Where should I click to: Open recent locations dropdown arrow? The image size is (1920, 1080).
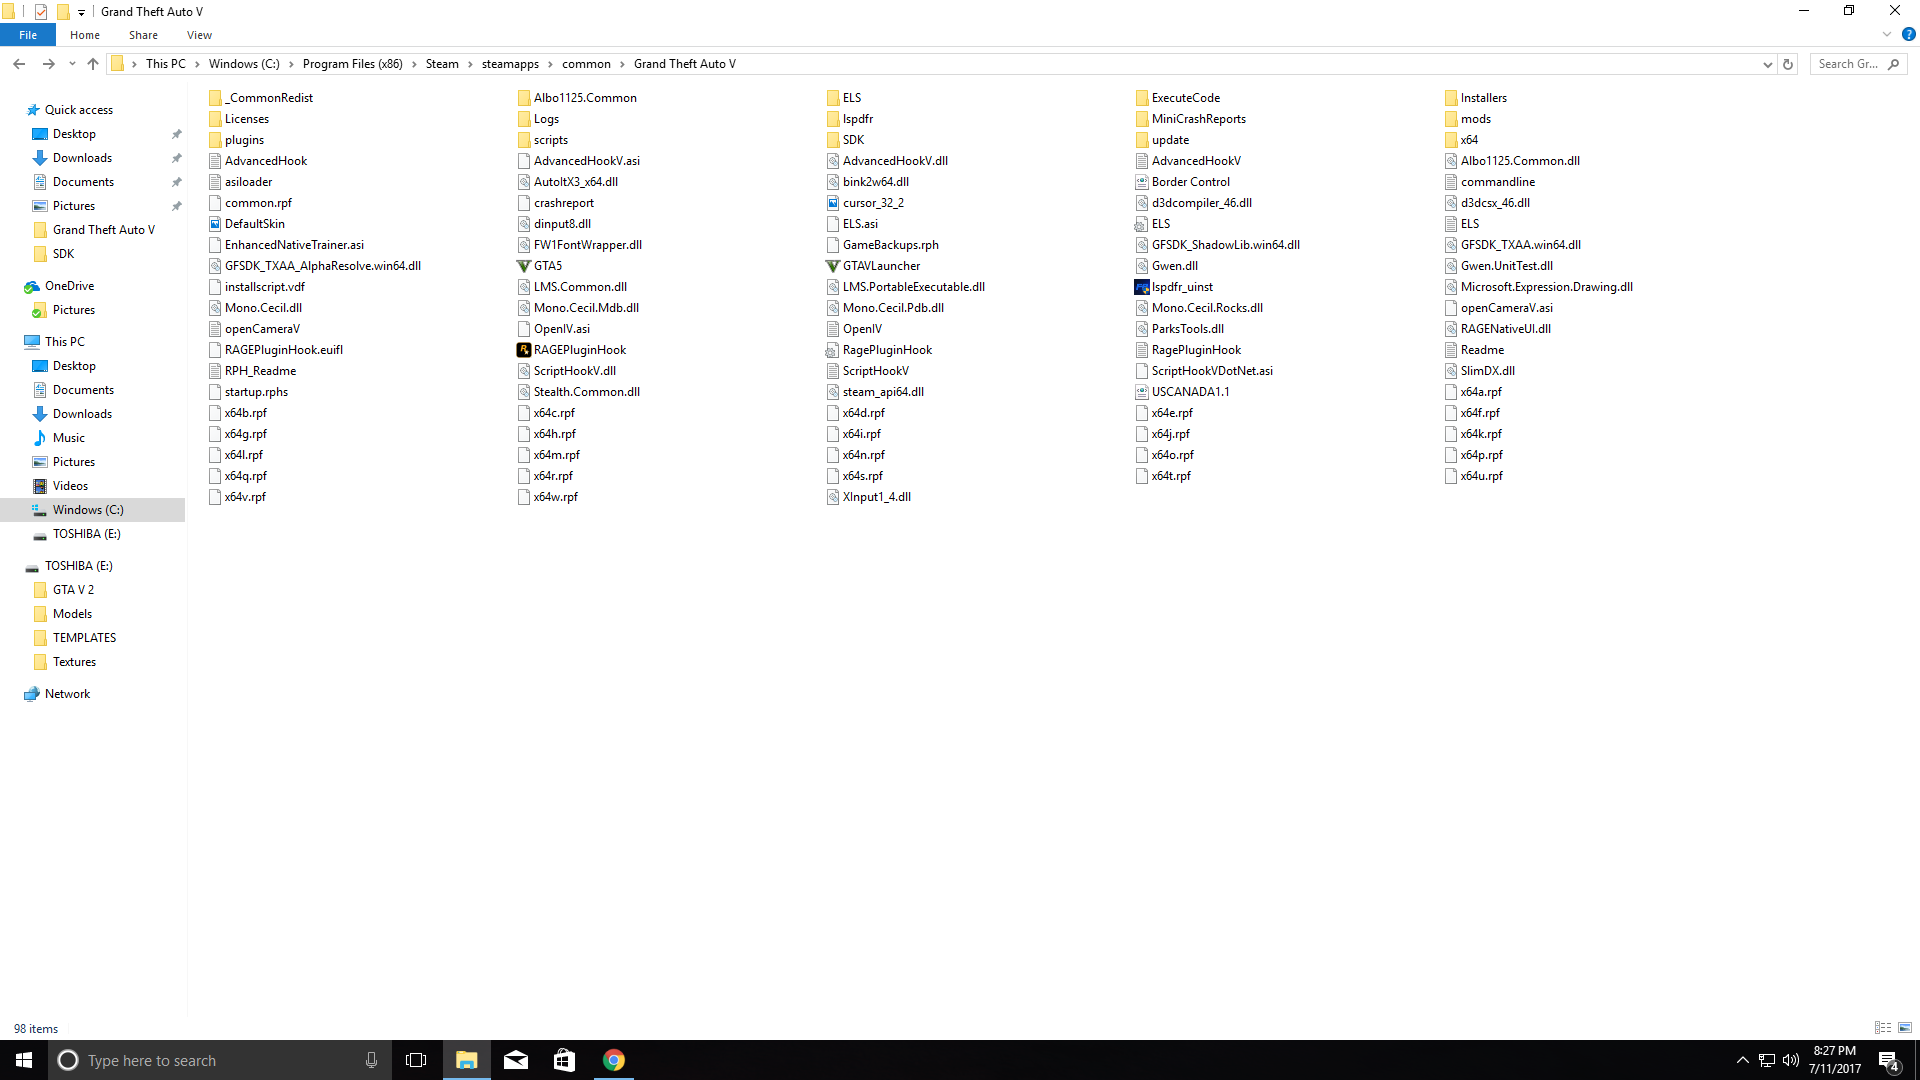pos(72,64)
